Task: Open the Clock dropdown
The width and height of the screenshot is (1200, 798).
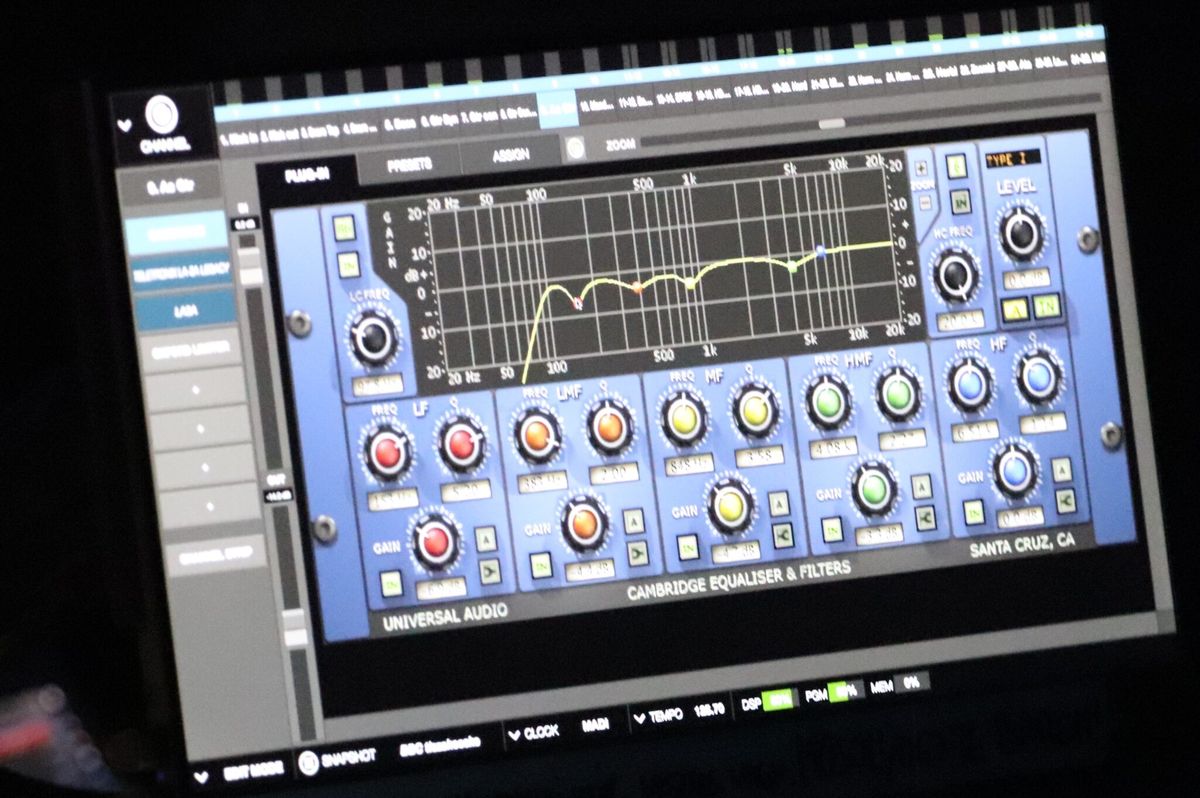Action: coord(533,732)
